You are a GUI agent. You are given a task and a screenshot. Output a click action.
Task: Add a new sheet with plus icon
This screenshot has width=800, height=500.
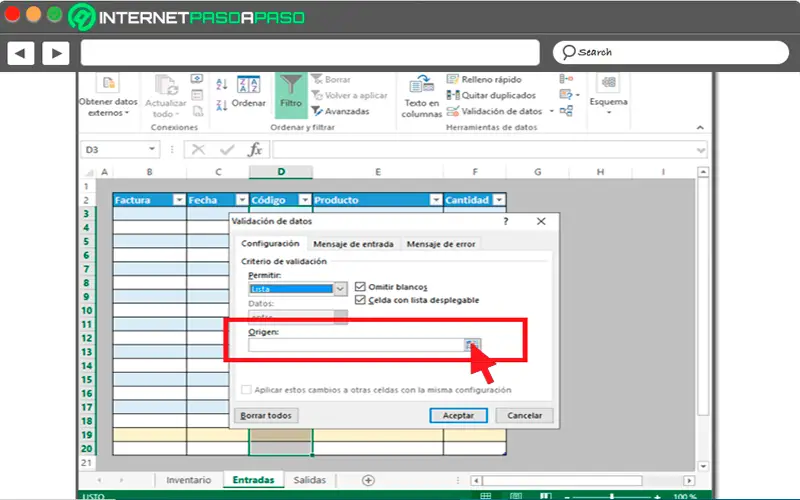[x=368, y=480]
